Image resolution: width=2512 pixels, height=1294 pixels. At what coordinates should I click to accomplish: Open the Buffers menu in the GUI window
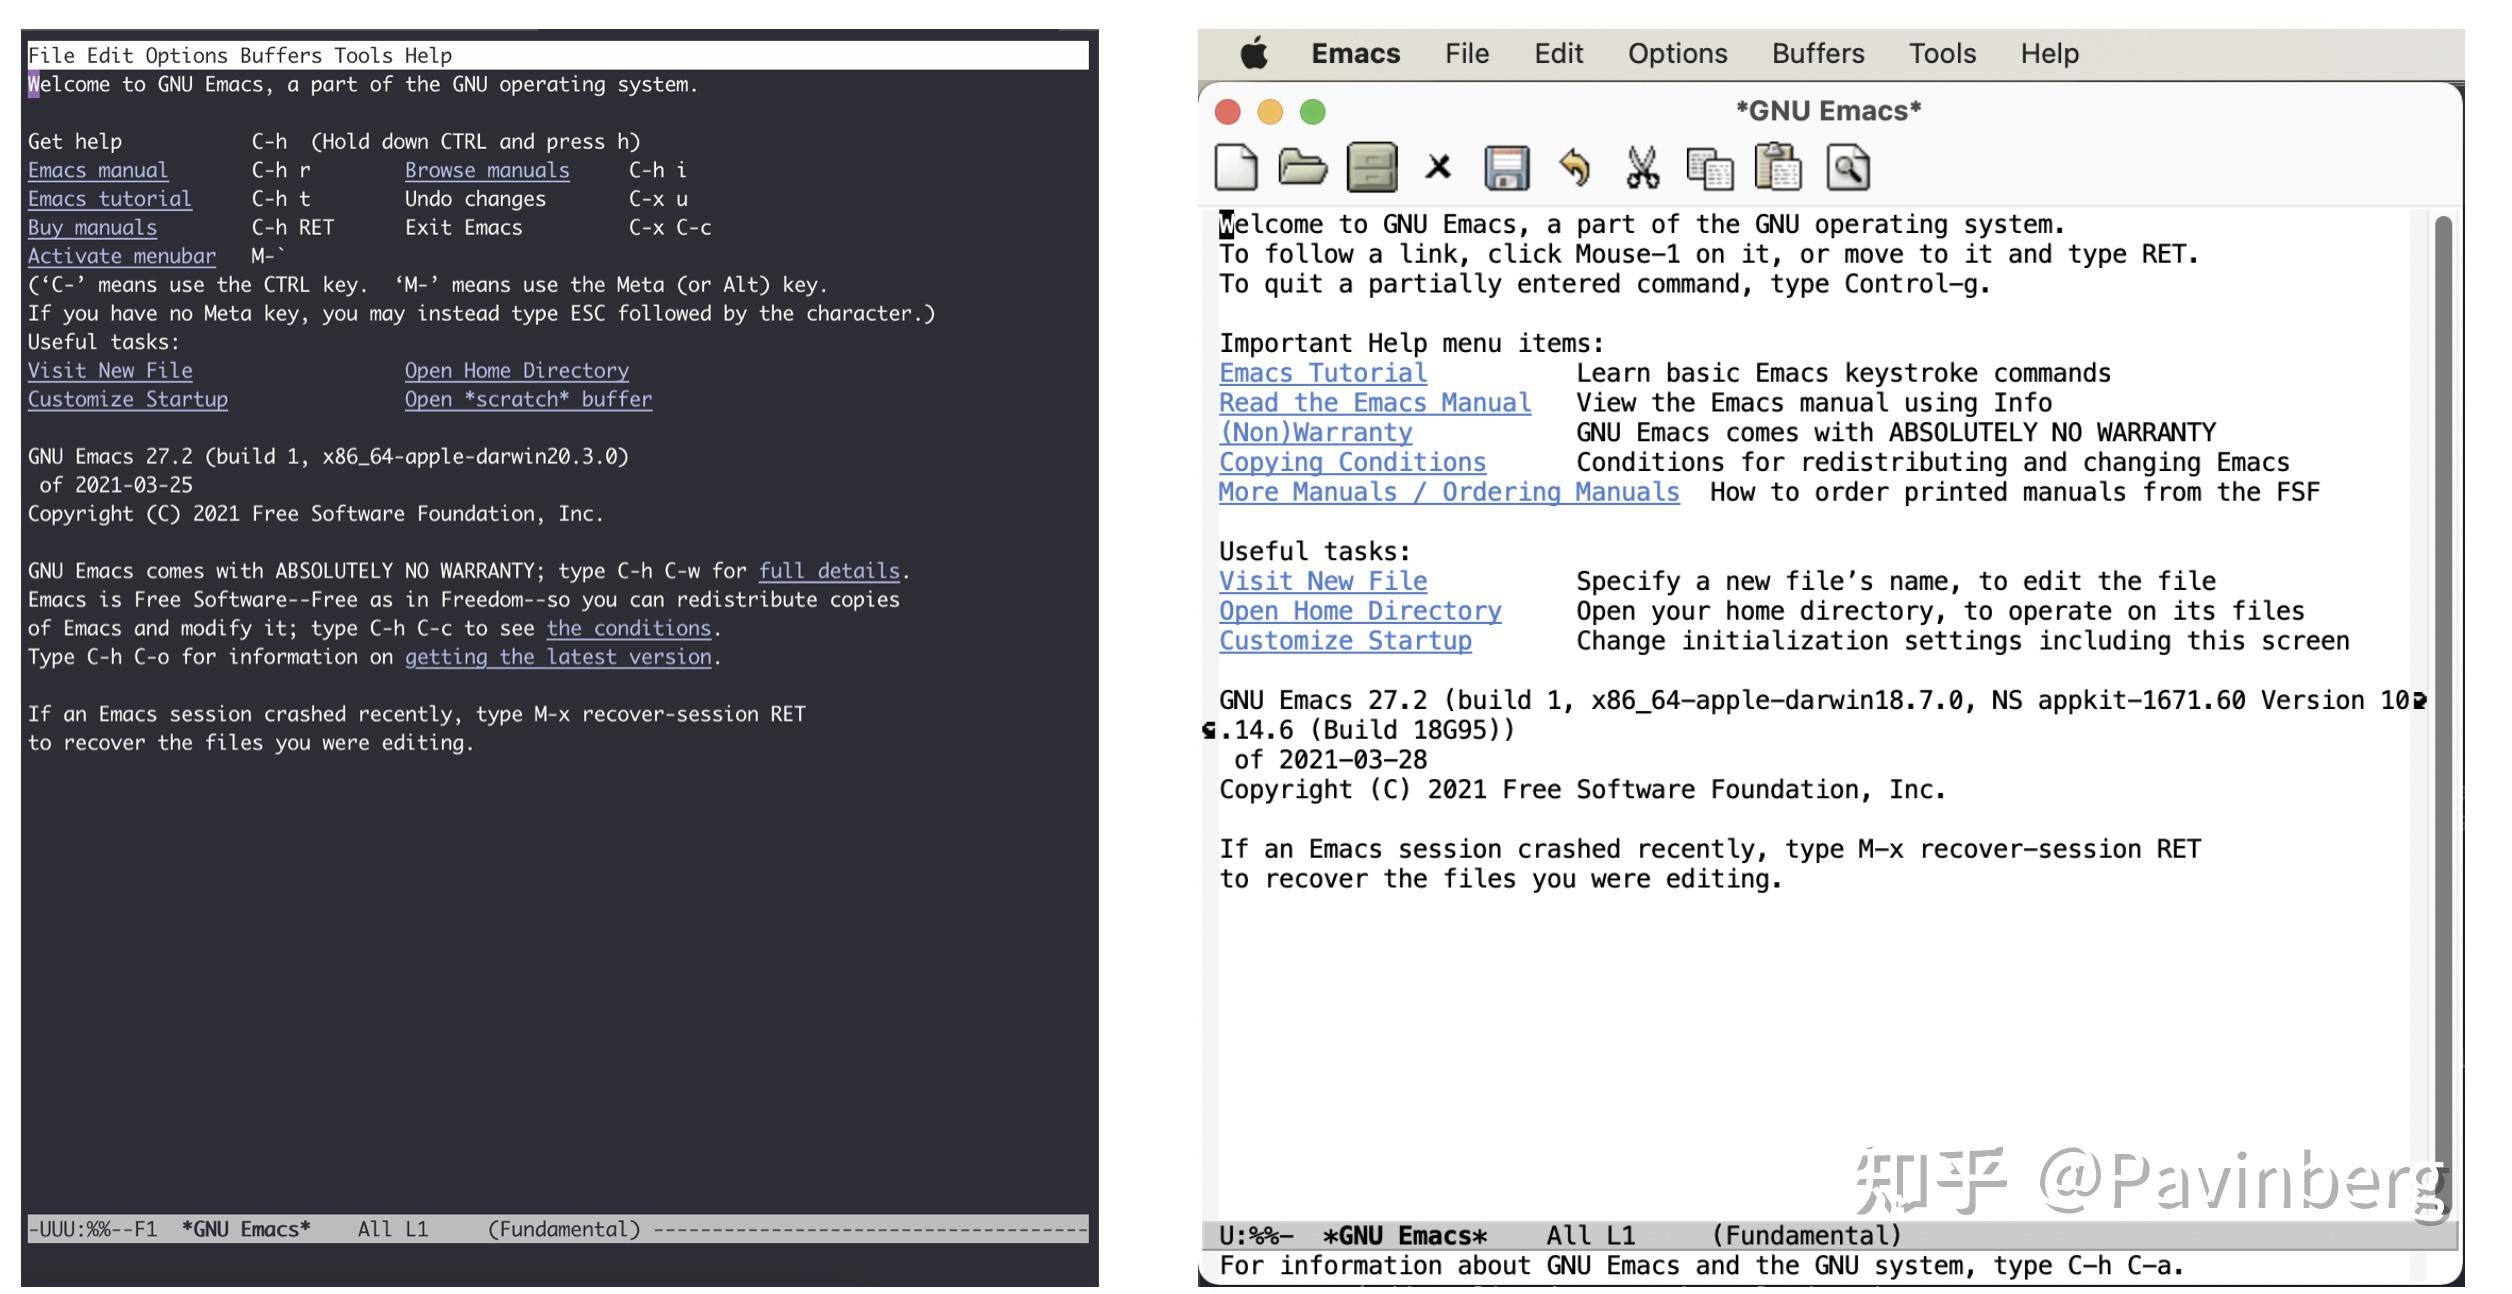click(x=1818, y=53)
